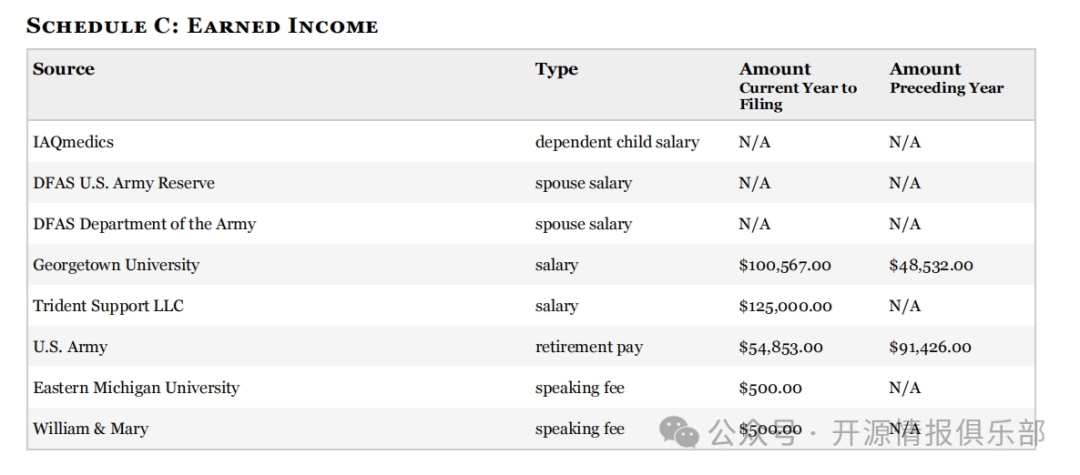The height and width of the screenshot is (475, 1080).
Task: Select the Eastern Michigan University row
Action: pyautogui.click(x=136, y=388)
